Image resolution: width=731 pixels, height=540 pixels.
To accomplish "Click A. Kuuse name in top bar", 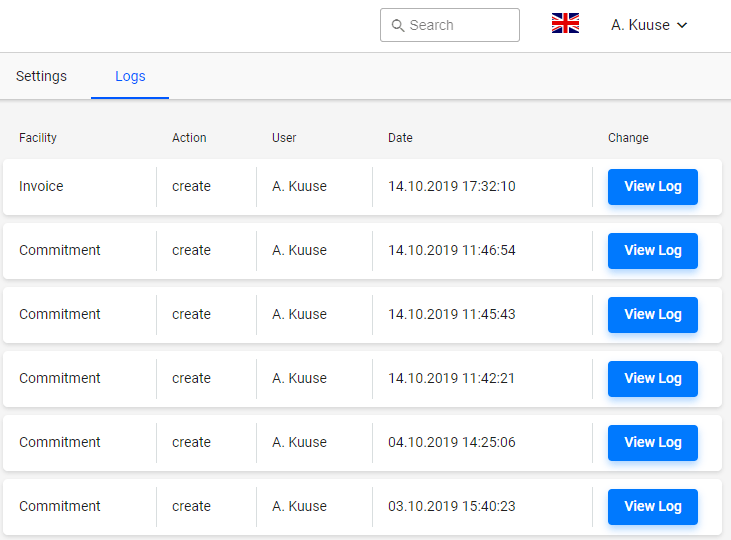I will 640,25.
